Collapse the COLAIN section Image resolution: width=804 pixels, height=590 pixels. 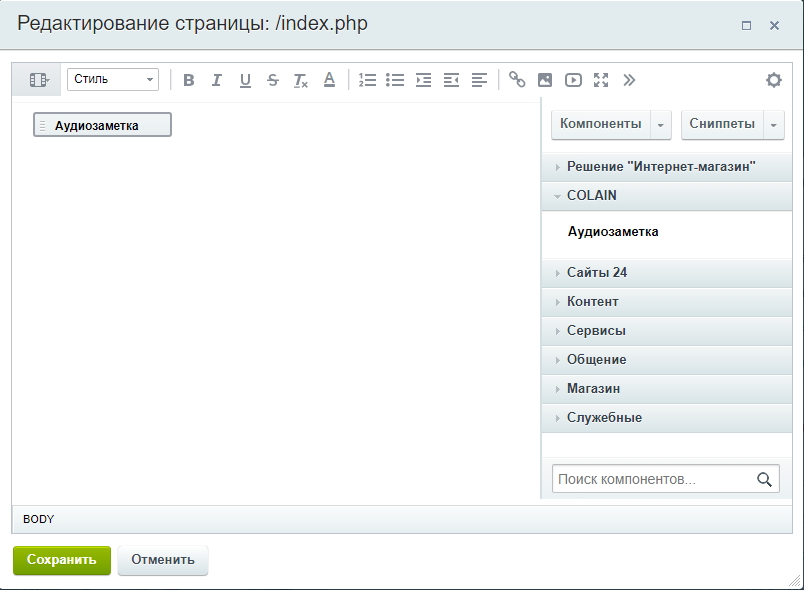click(591, 195)
